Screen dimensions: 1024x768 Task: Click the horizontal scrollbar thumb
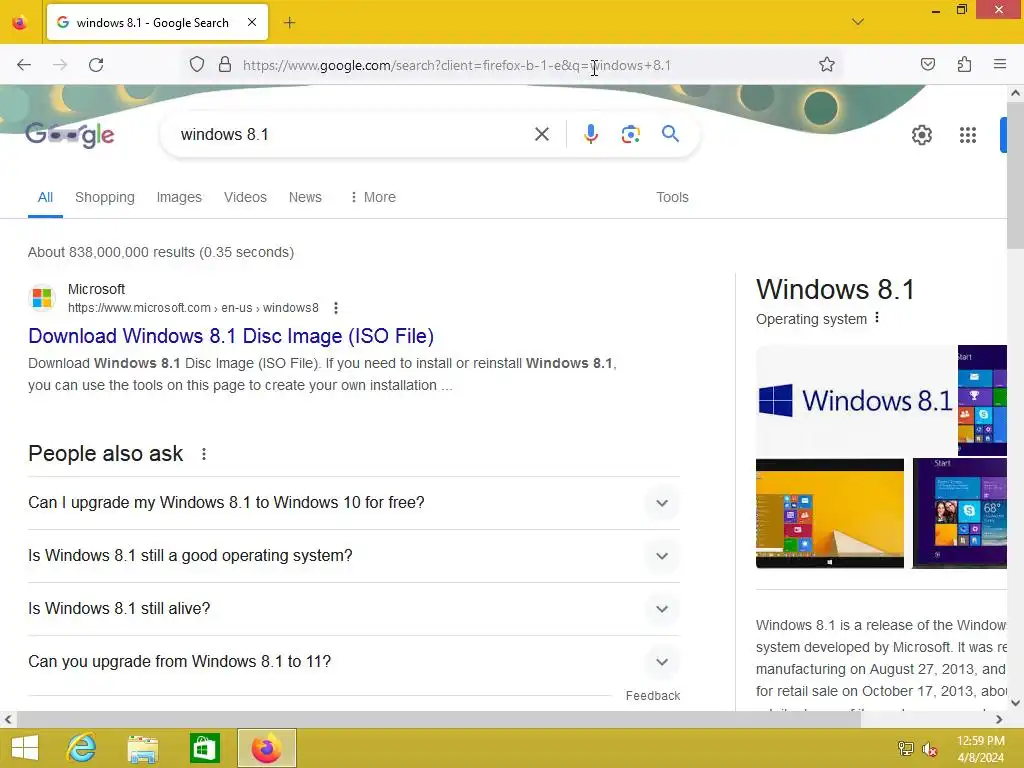(438, 720)
